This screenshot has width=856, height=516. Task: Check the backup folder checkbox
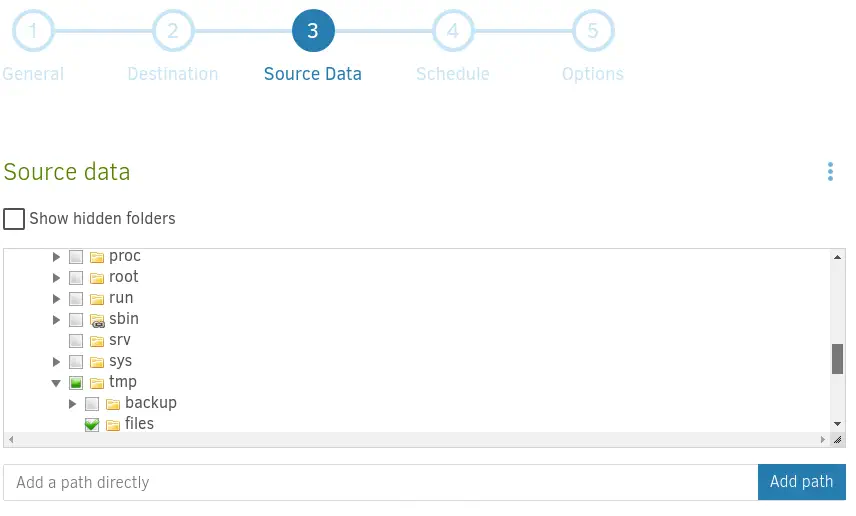92,404
